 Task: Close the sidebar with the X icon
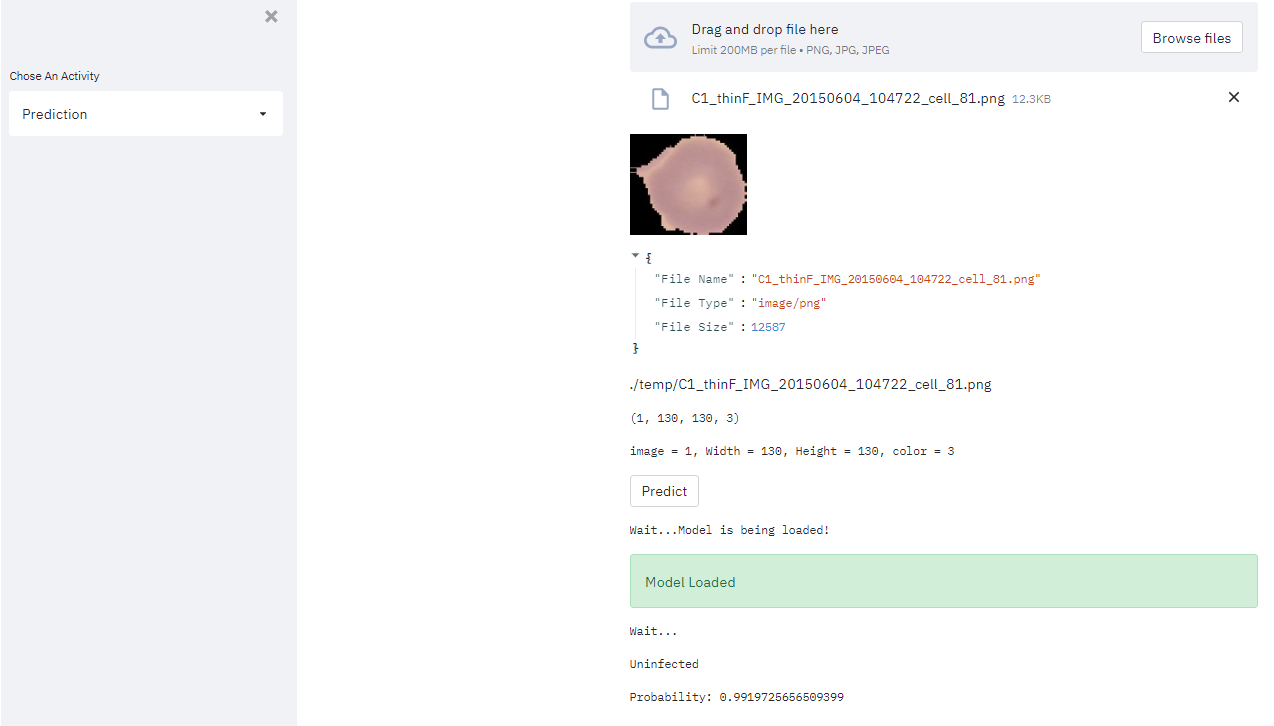point(271,16)
